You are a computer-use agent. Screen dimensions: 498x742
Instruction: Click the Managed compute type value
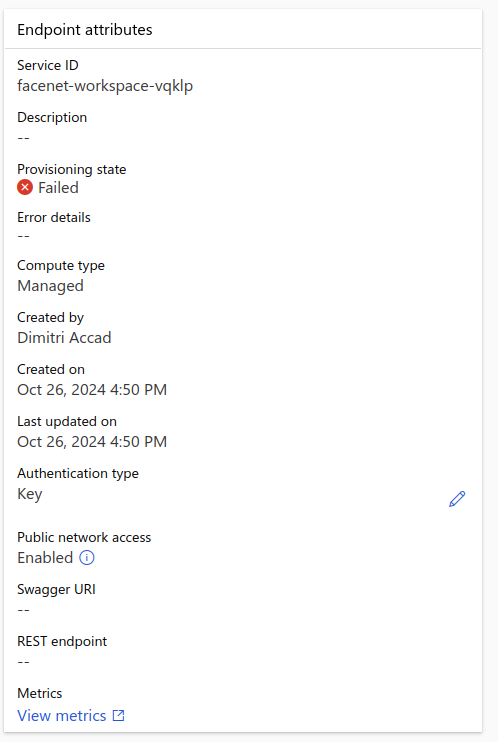click(50, 286)
